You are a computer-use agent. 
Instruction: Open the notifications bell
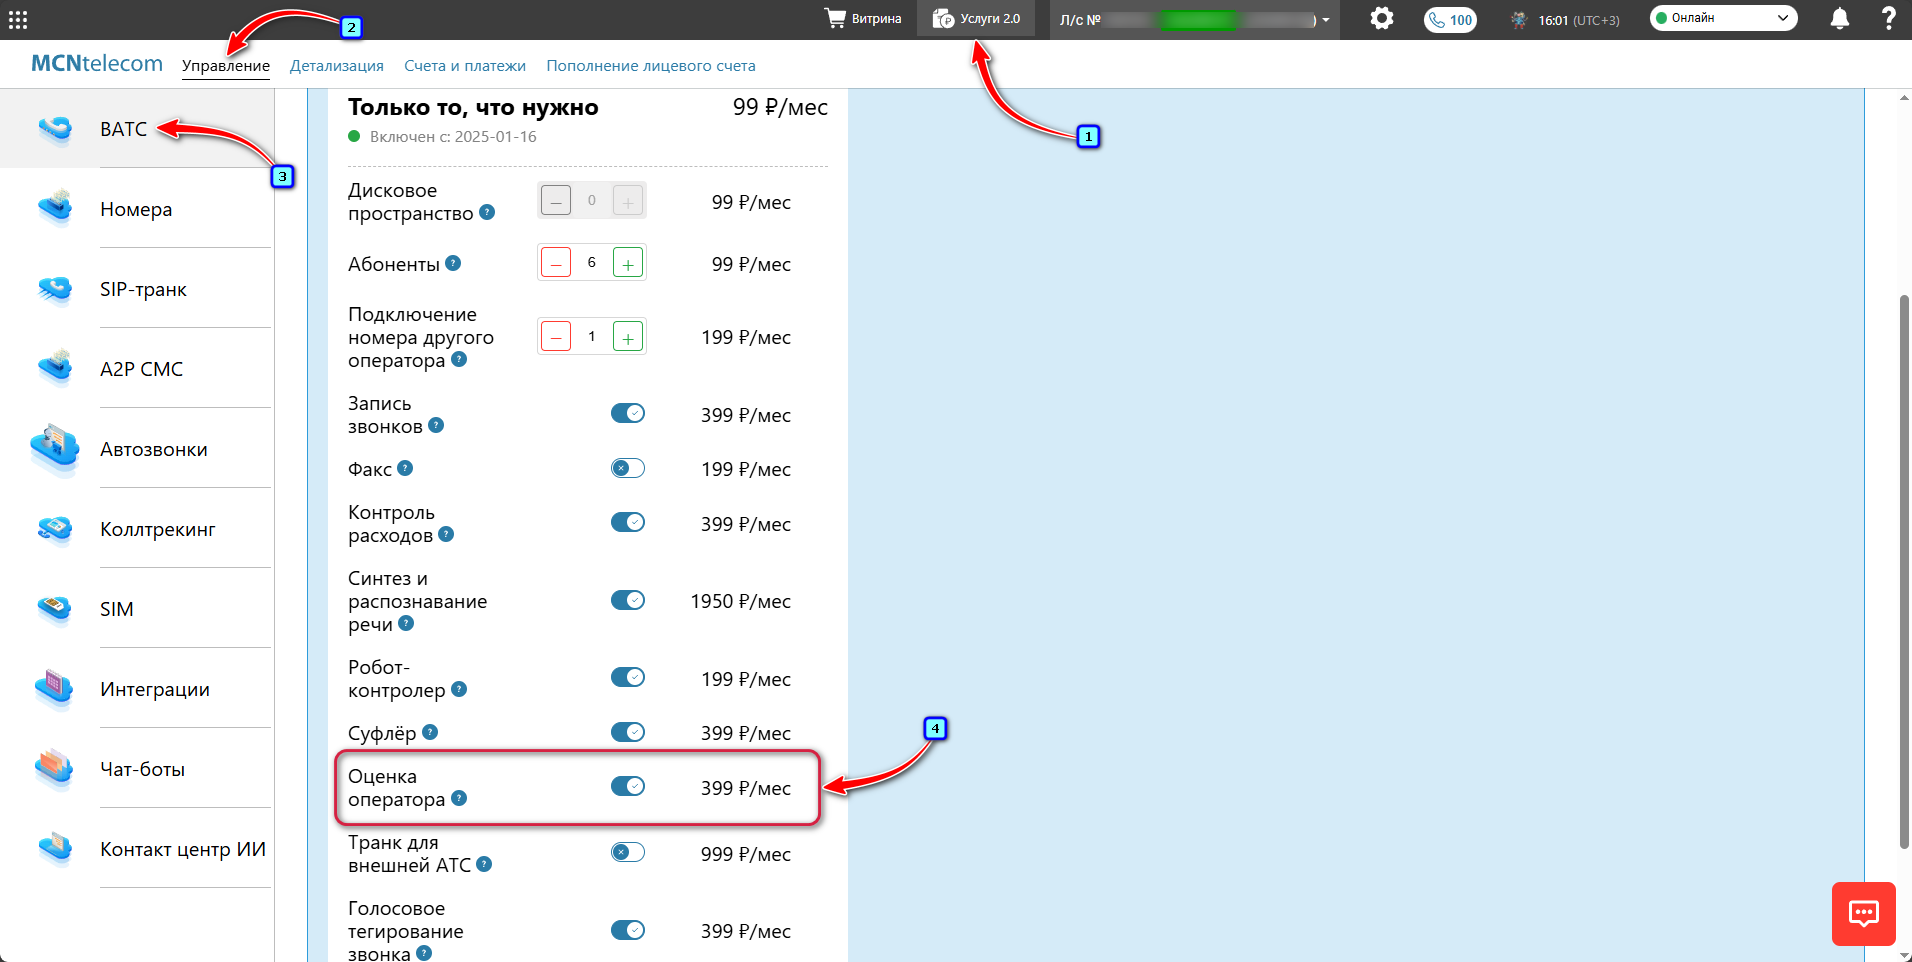coord(1839,19)
